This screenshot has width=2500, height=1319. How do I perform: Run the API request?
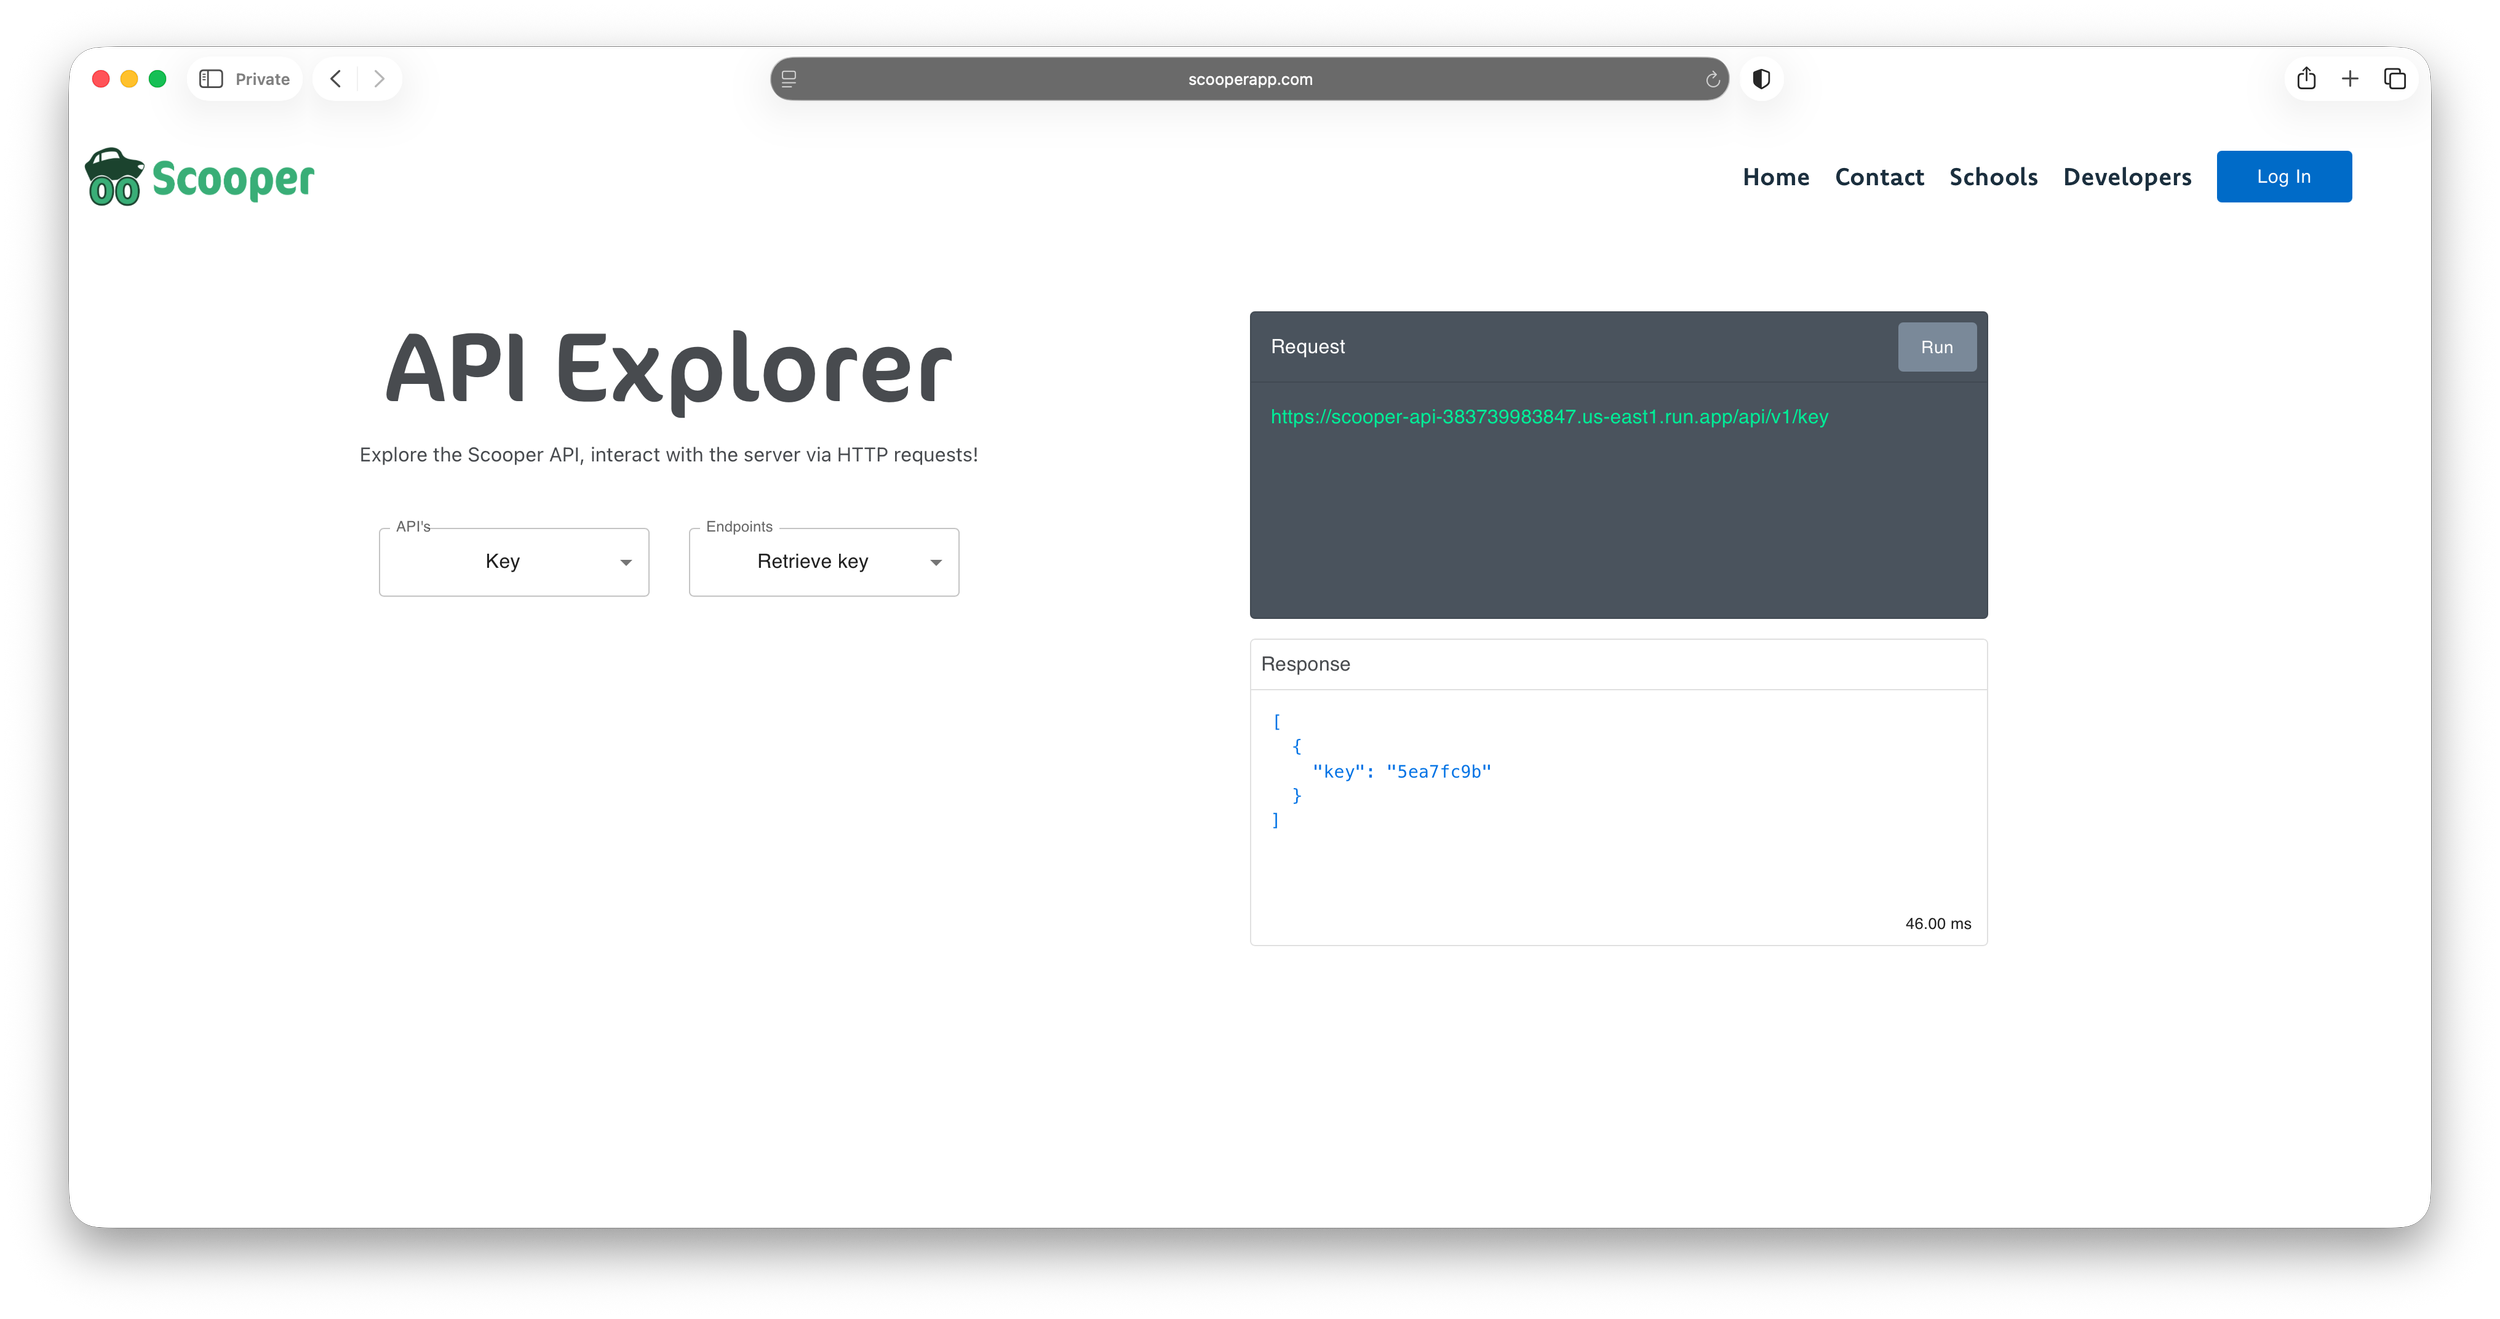[x=1937, y=347]
